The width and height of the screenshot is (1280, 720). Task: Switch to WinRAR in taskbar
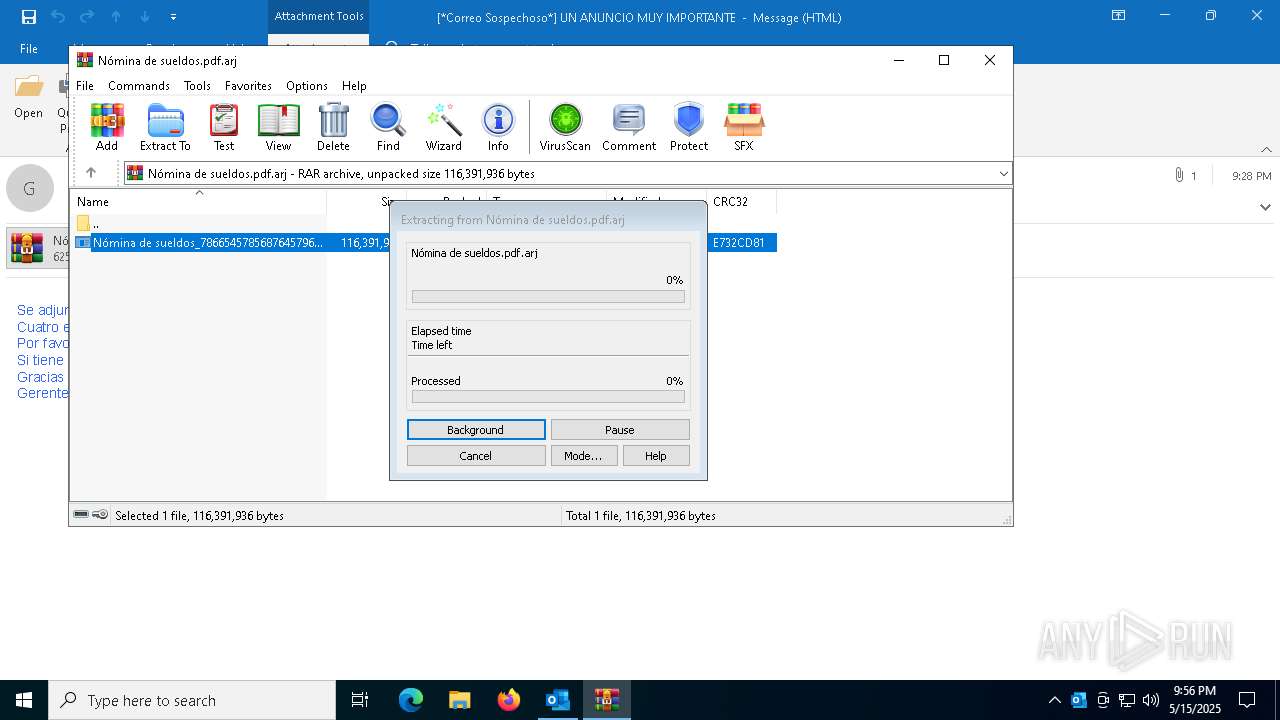tap(606, 700)
